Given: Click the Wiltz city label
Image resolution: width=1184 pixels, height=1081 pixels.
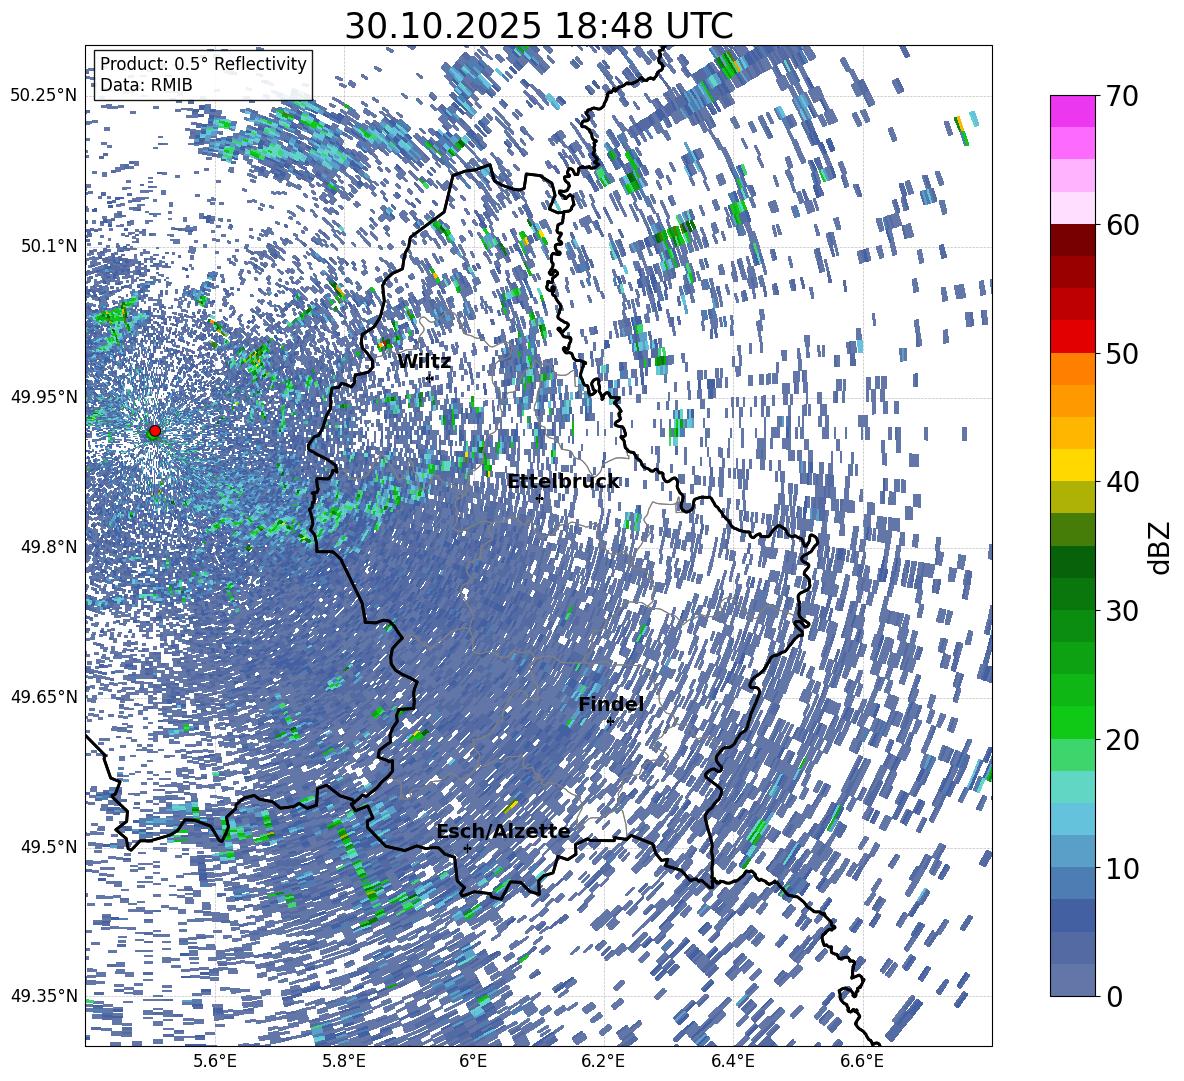Looking at the screenshot, I should [x=424, y=361].
